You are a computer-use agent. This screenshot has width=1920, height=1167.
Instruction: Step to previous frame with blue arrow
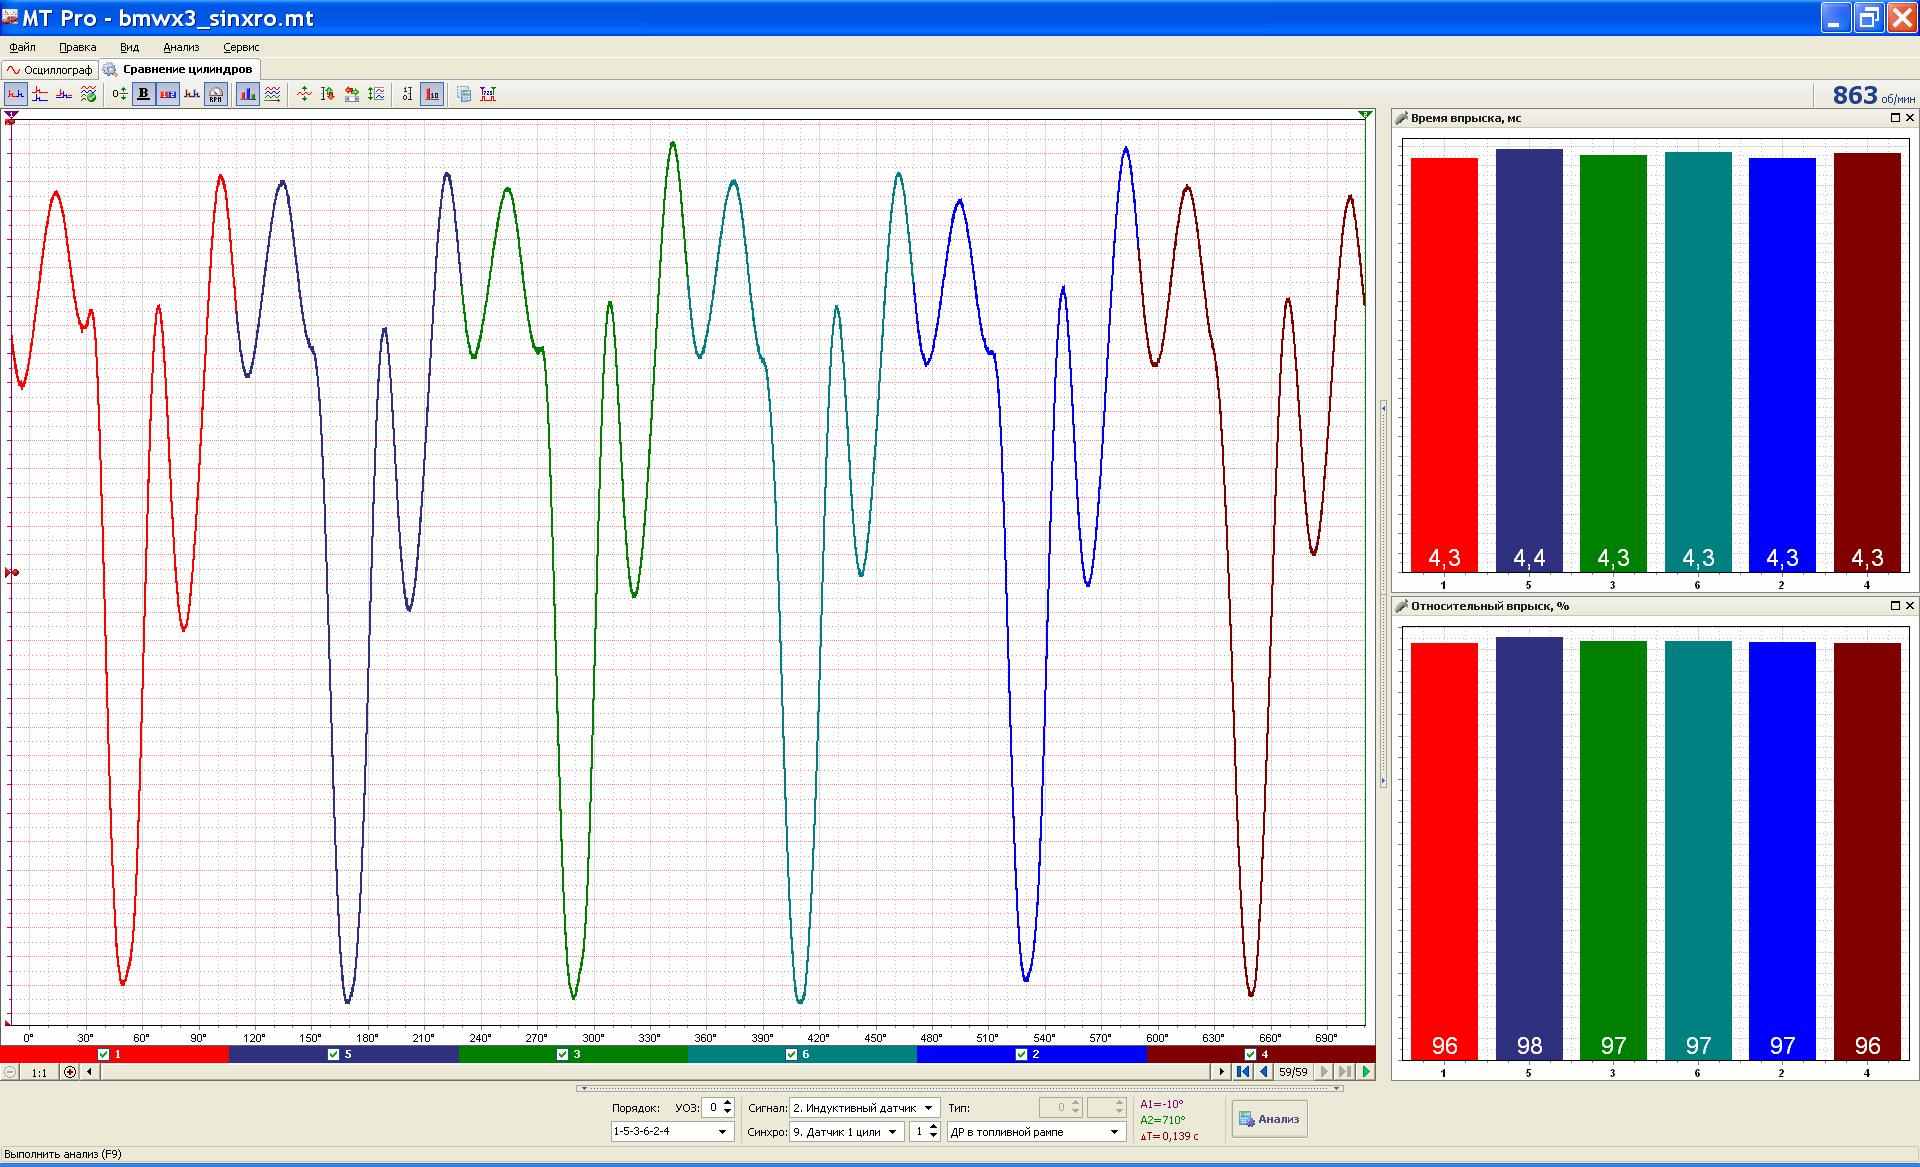tap(1264, 1072)
